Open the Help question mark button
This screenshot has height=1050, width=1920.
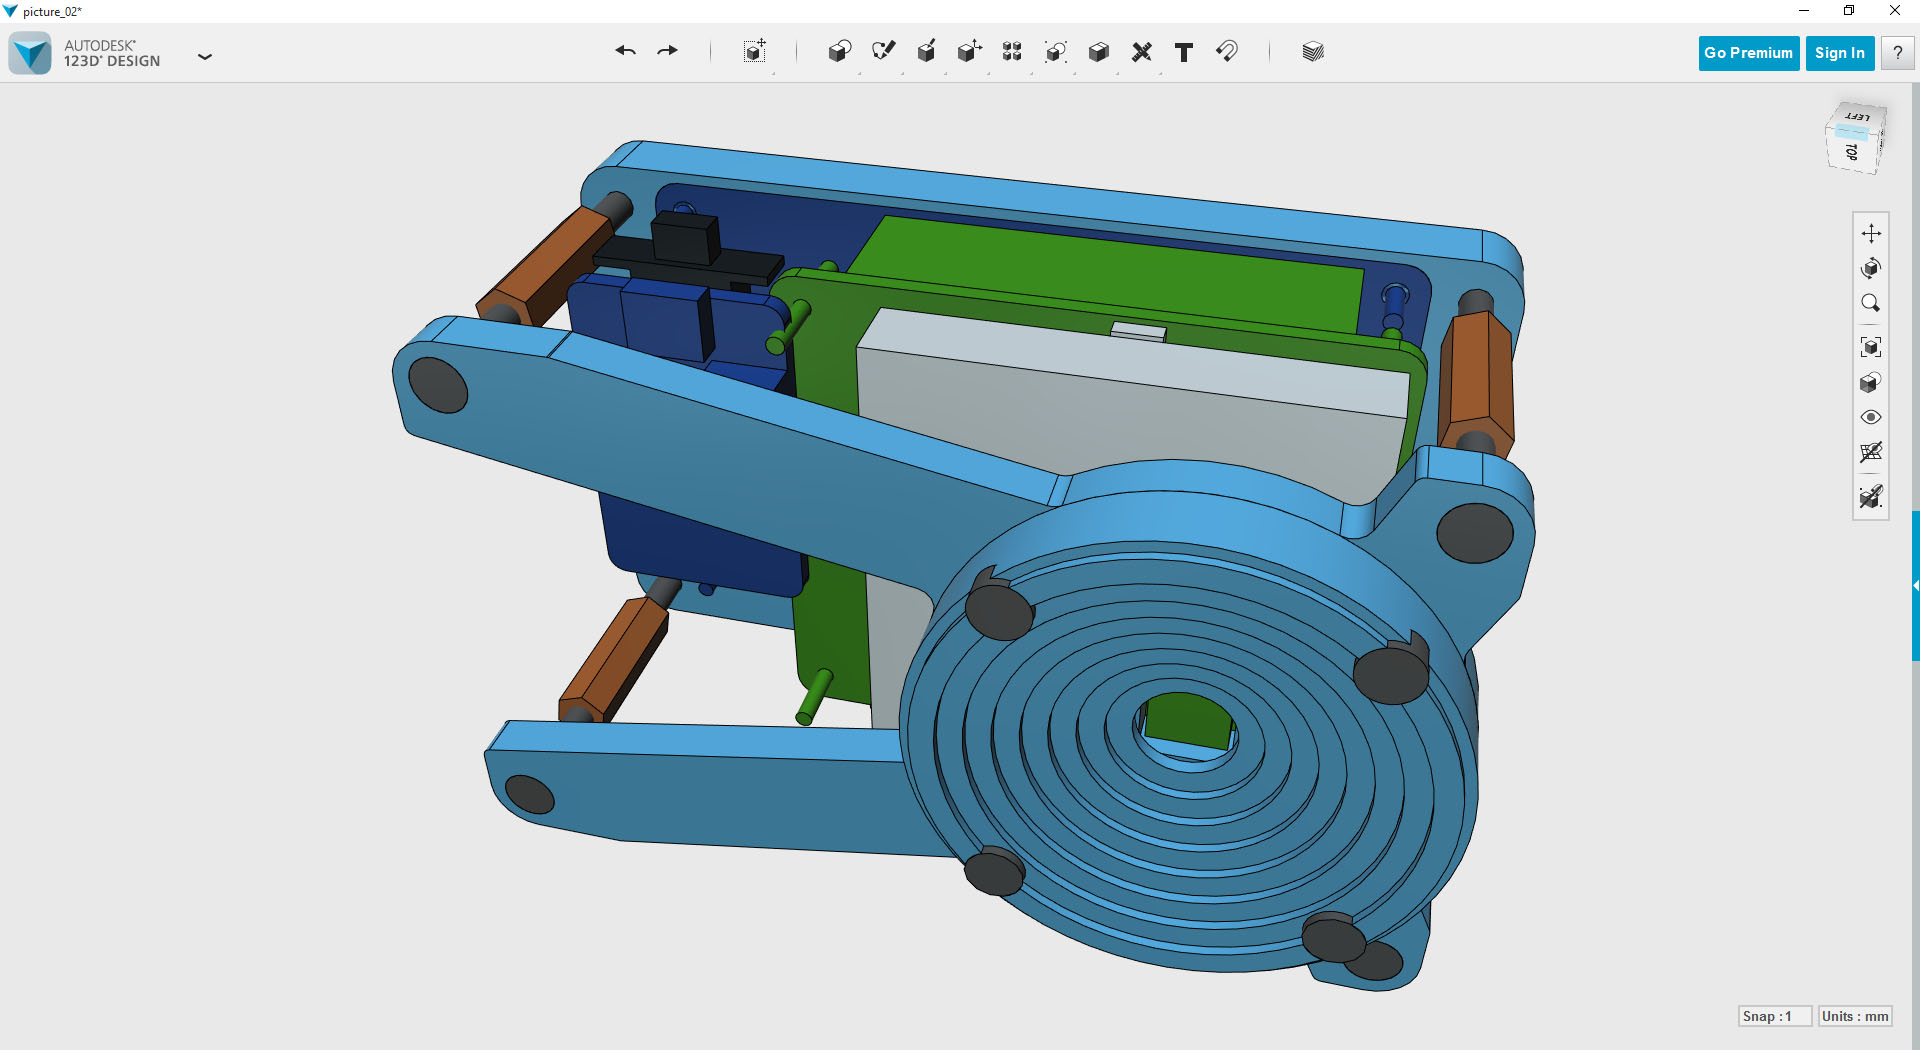click(1897, 53)
